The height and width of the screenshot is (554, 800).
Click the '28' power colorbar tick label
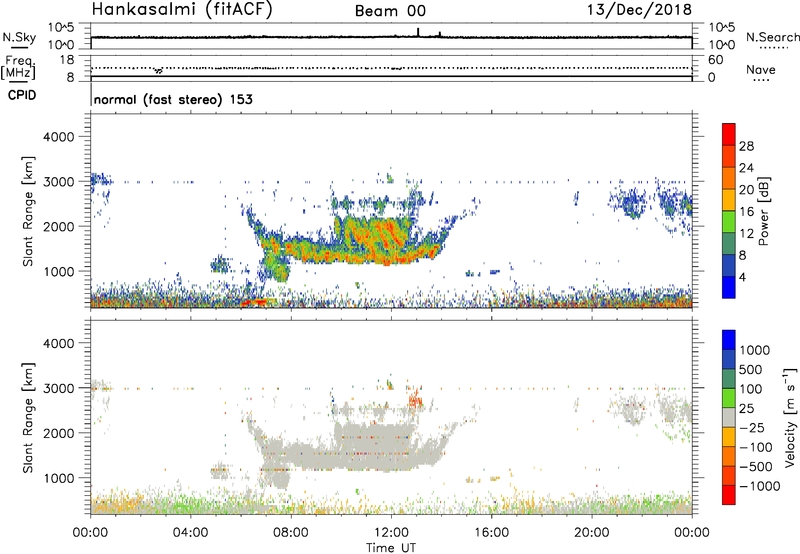(746, 146)
